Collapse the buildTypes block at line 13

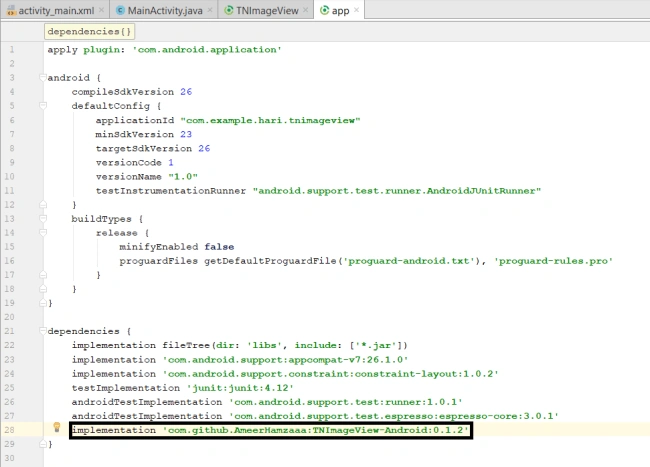point(42,218)
